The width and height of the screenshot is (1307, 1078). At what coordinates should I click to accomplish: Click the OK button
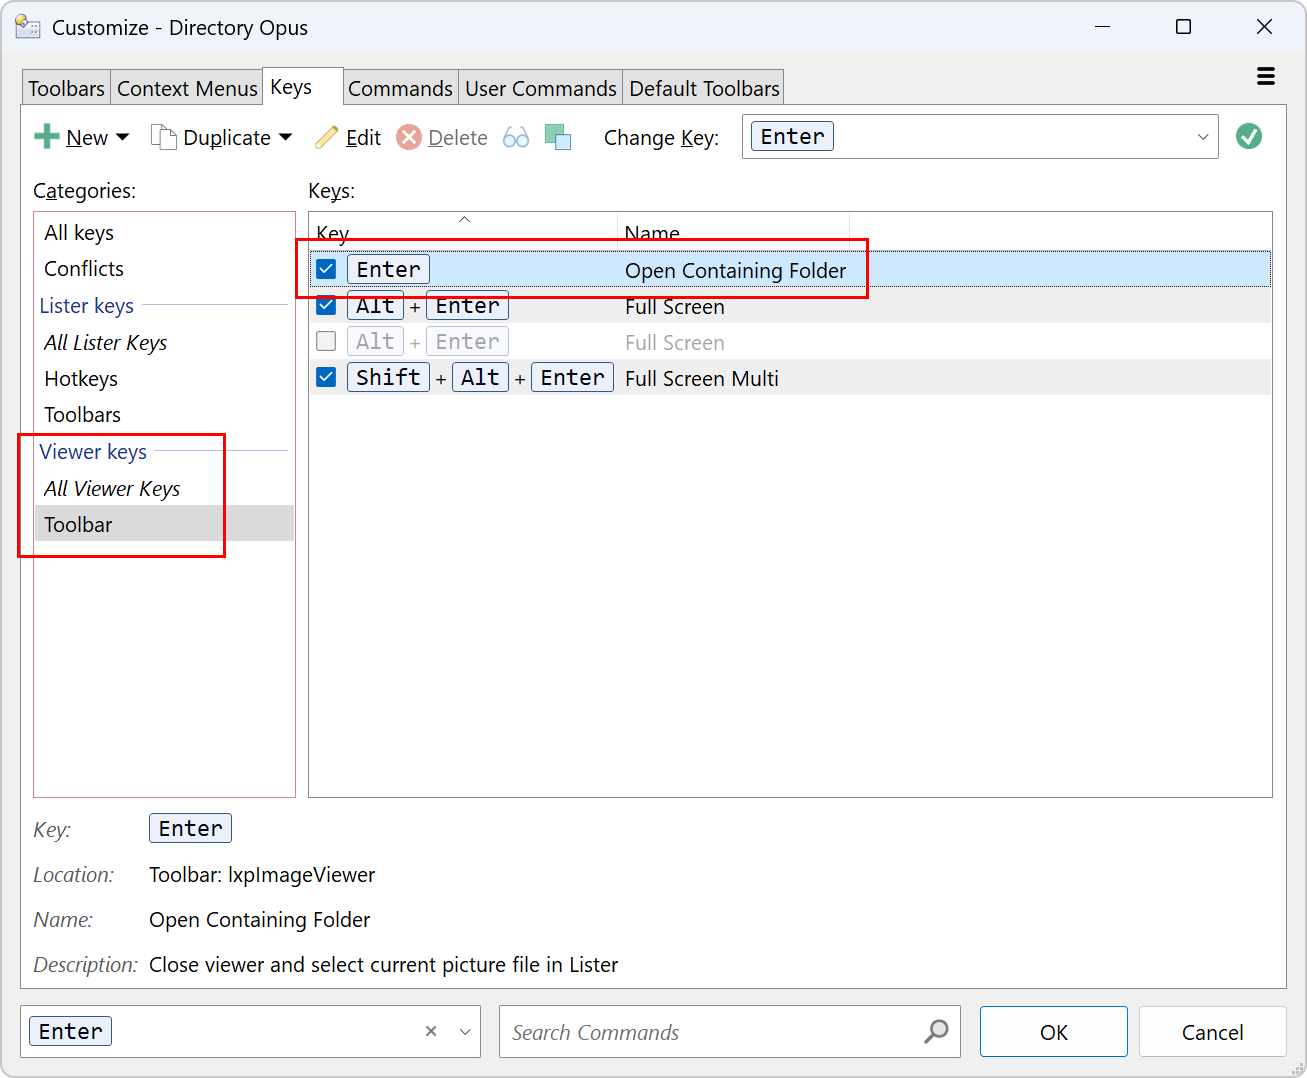click(1054, 1032)
